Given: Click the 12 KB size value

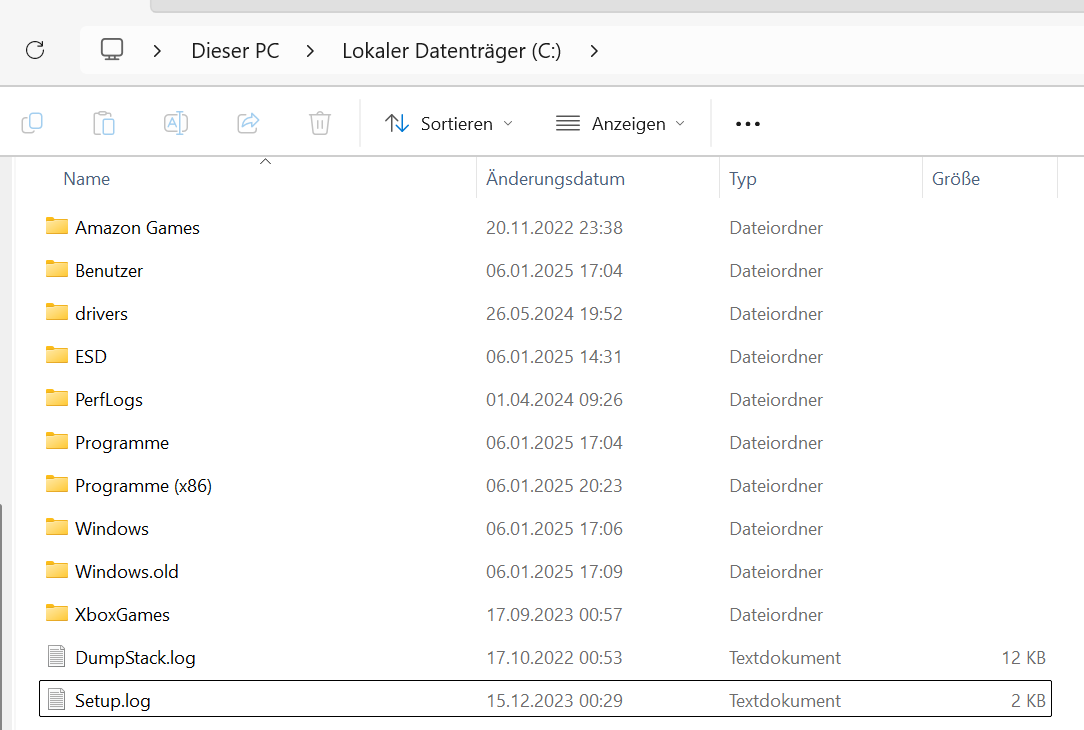Looking at the screenshot, I should [x=1023, y=657].
